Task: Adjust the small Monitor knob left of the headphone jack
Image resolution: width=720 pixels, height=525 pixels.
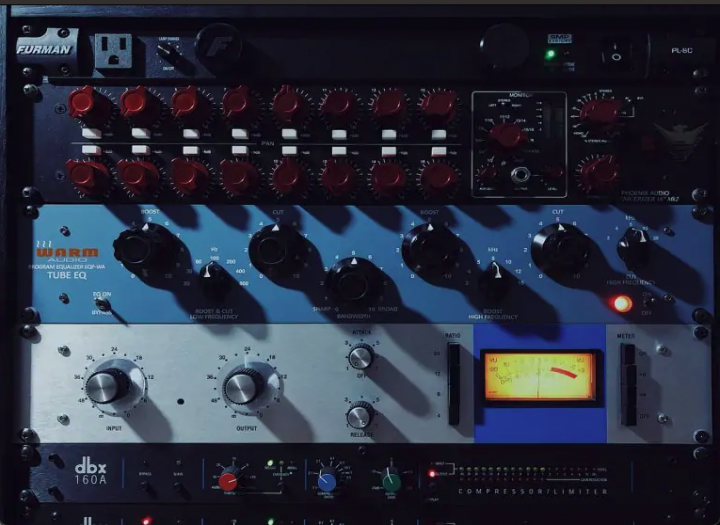Action: 487,173
